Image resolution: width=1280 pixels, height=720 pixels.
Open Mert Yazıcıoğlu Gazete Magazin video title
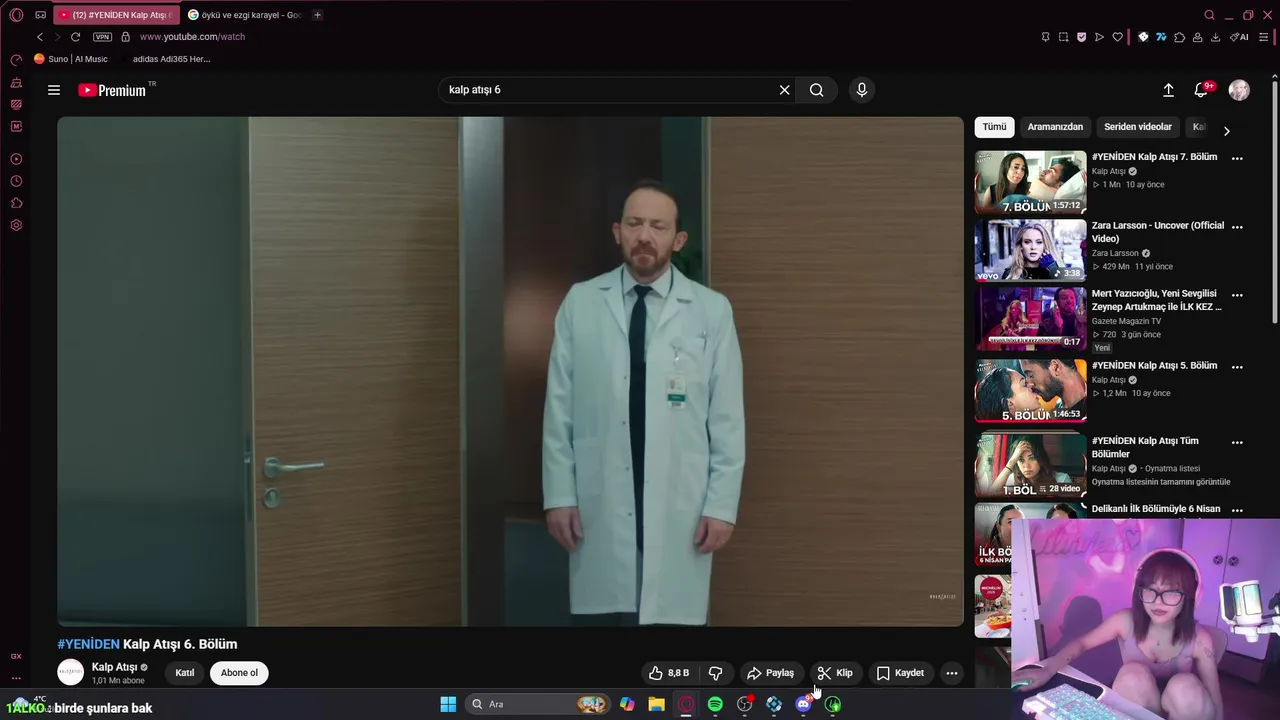coord(1157,300)
